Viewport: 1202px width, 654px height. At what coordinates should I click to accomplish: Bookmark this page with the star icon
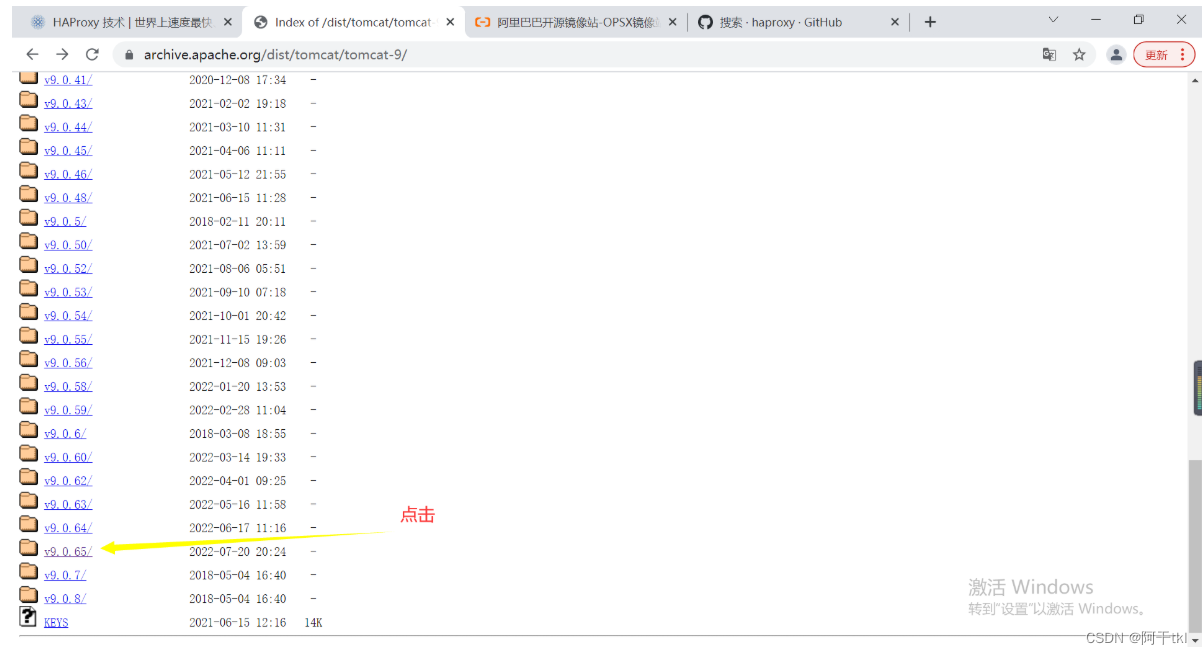[x=1079, y=55]
